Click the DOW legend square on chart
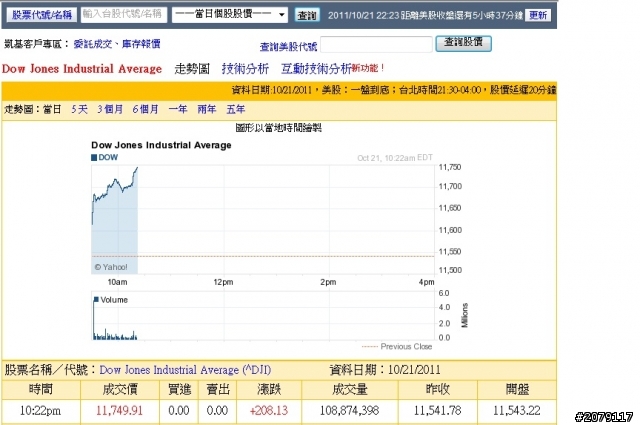Viewport: 640px width, 425px height. pos(94,158)
